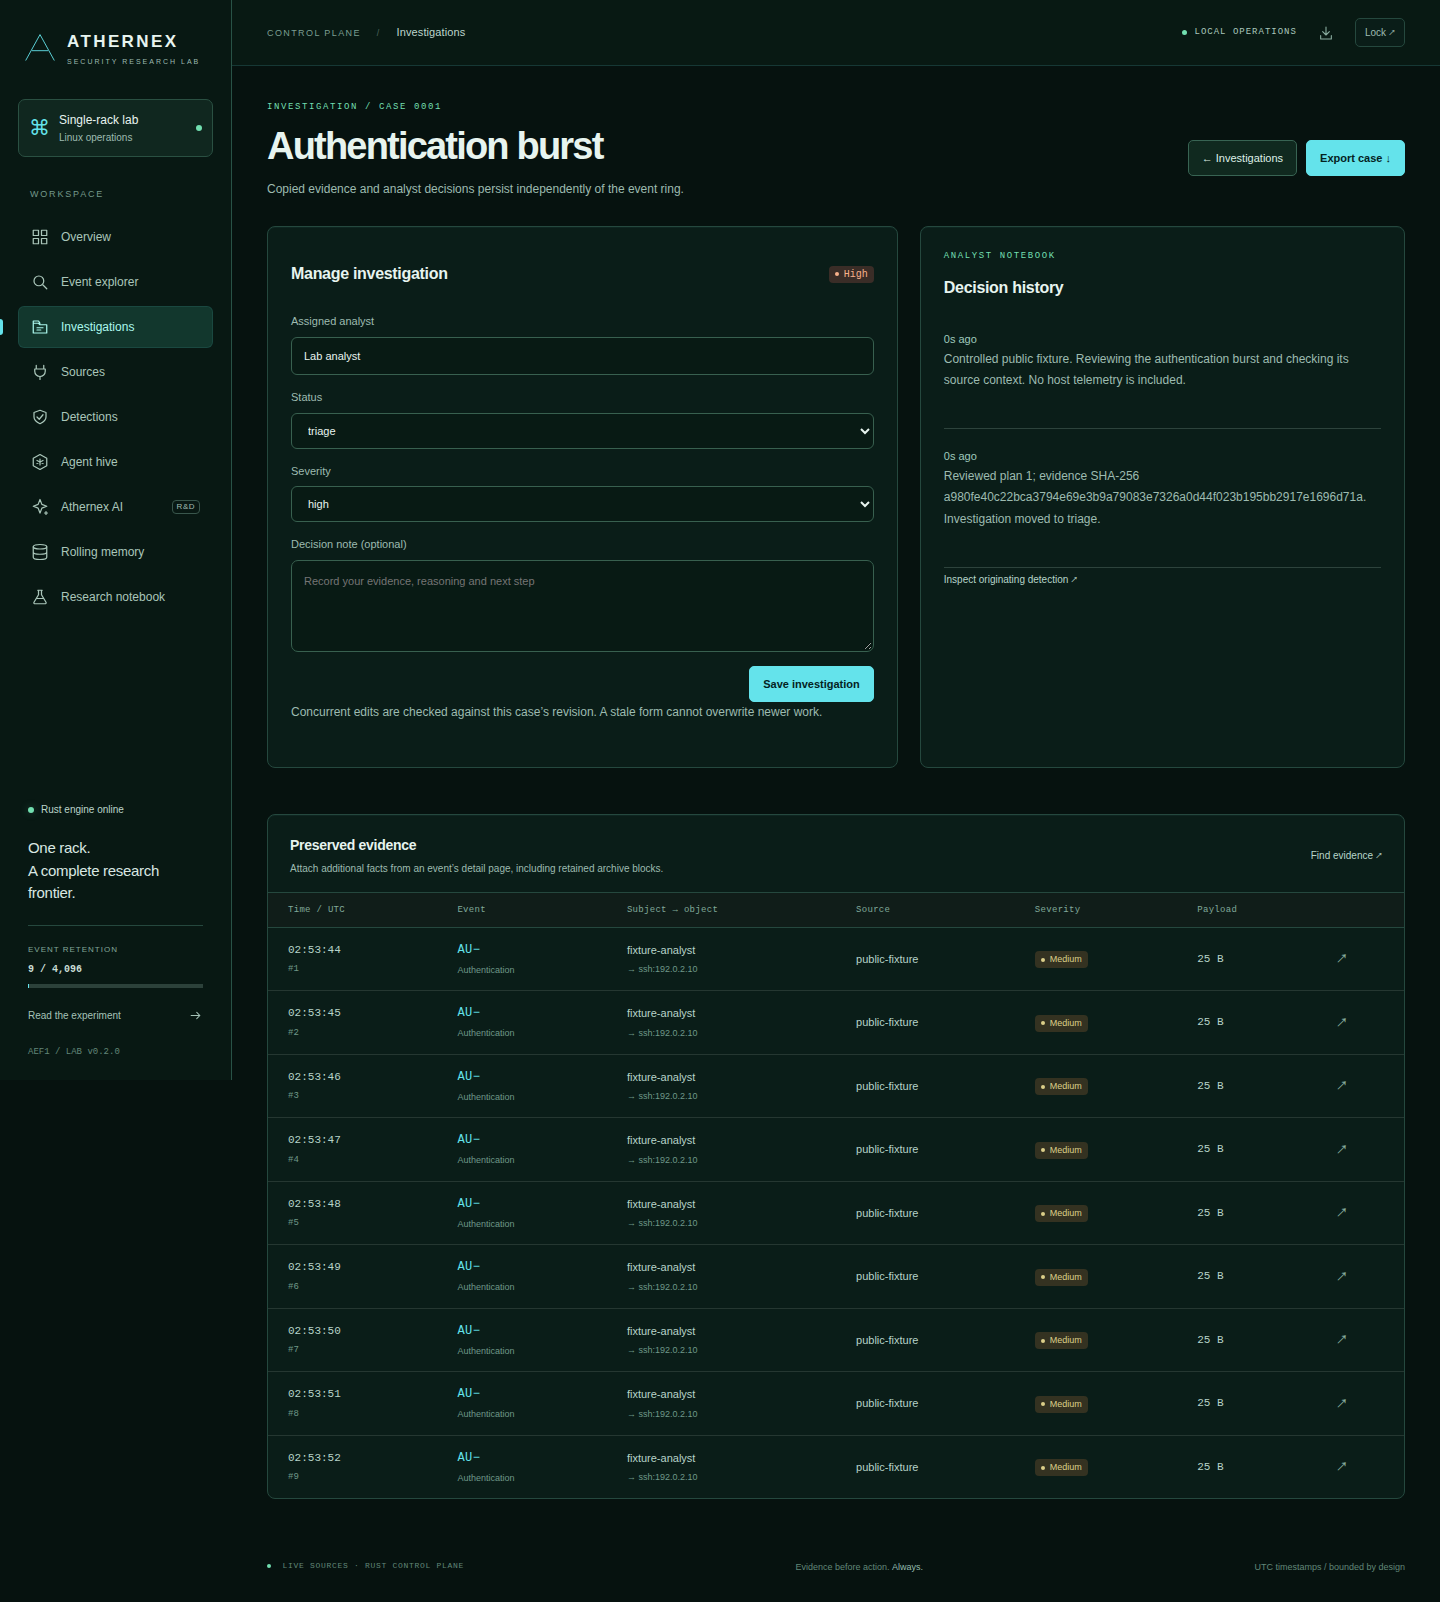Image resolution: width=1440 pixels, height=1602 pixels.
Task: Click the Export case button
Action: 1355,158
